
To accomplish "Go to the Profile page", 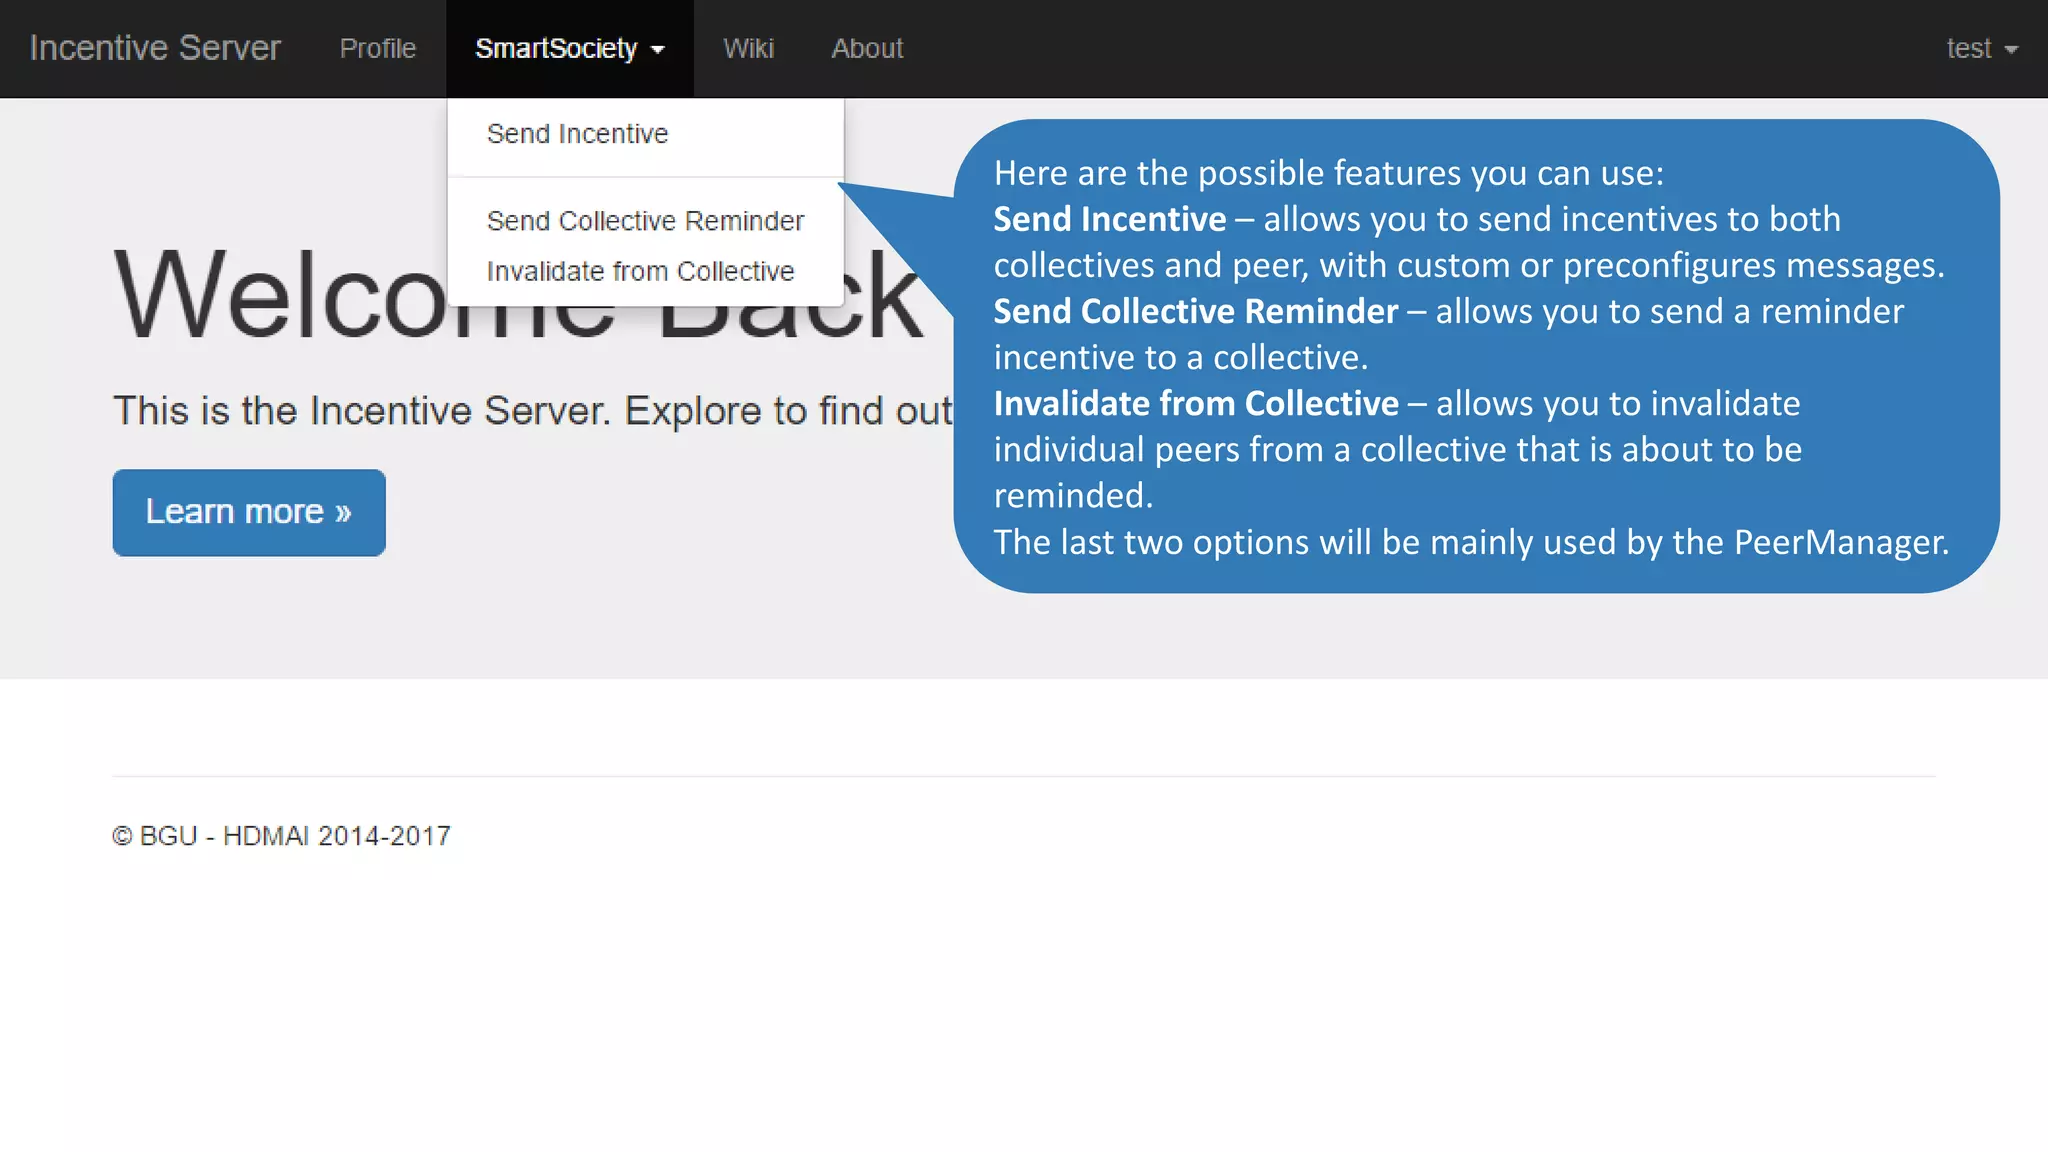I will (377, 48).
